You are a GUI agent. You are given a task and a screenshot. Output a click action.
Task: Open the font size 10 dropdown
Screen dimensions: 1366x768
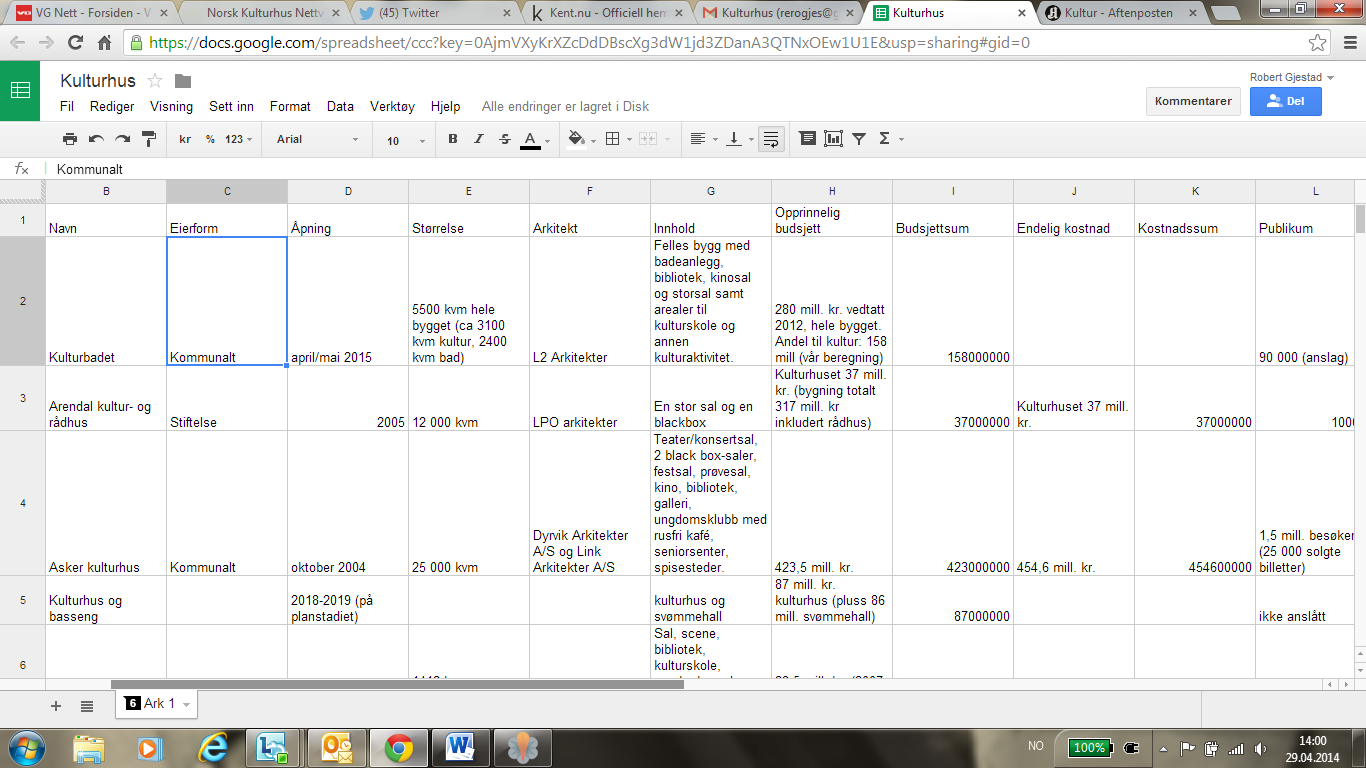(406, 140)
